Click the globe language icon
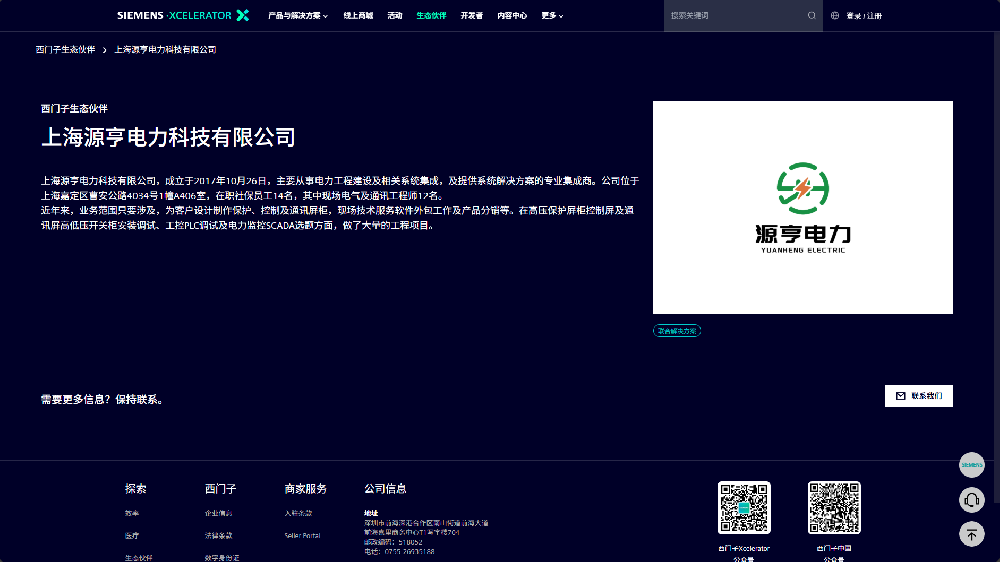The image size is (1000, 562). [x=835, y=15]
